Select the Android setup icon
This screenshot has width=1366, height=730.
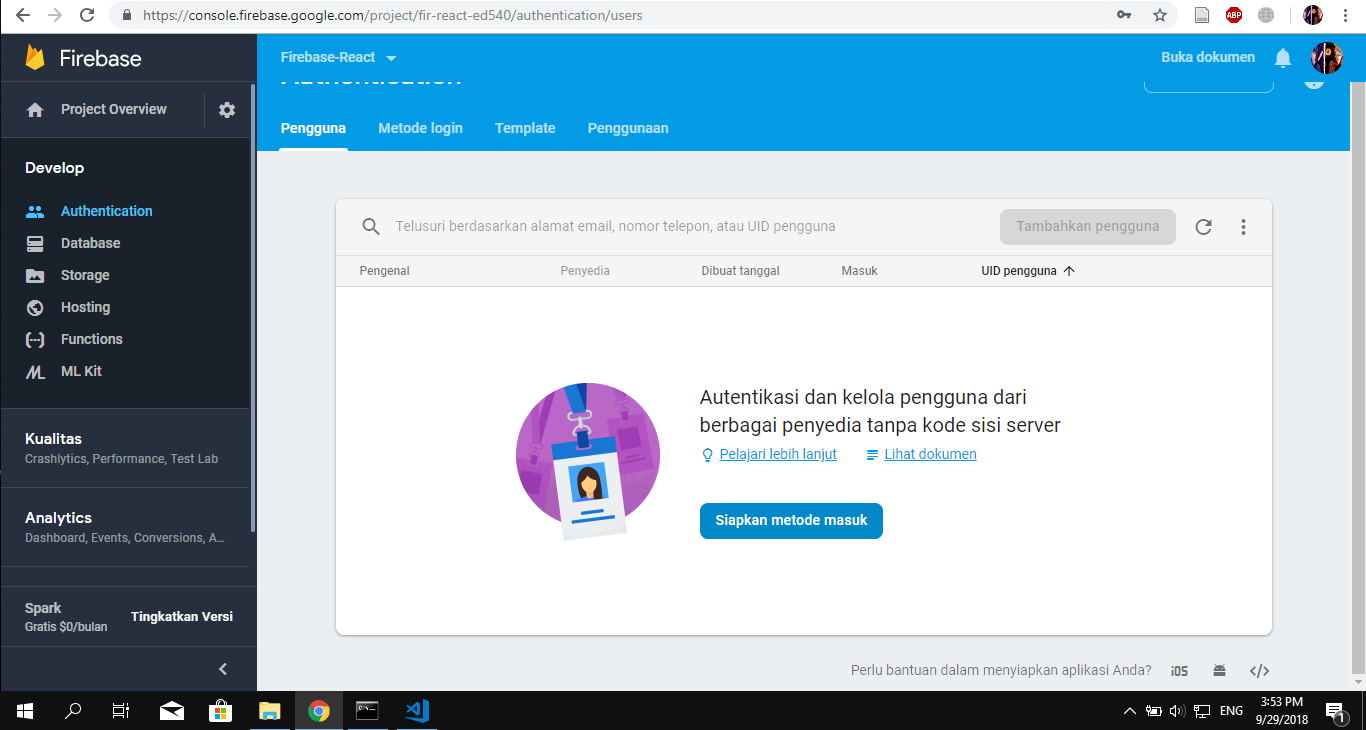click(1219, 671)
